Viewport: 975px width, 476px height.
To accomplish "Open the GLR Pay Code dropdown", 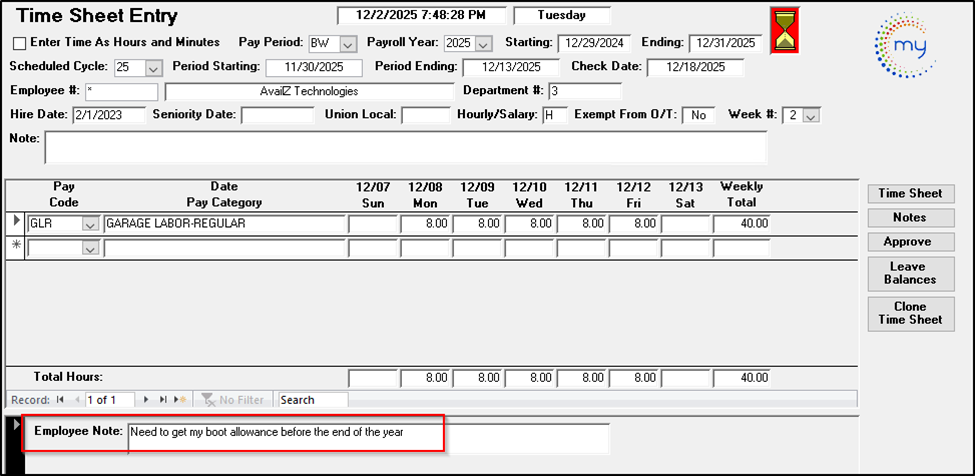I will (91, 224).
